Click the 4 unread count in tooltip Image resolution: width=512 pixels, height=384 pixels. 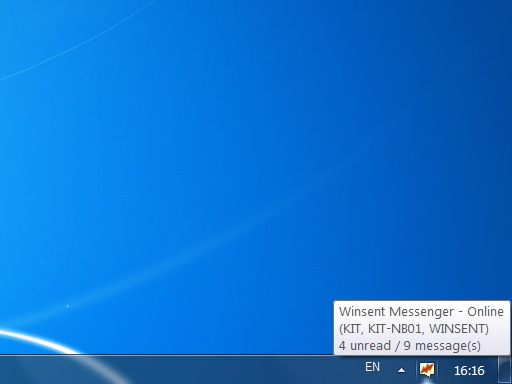point(365,345)
